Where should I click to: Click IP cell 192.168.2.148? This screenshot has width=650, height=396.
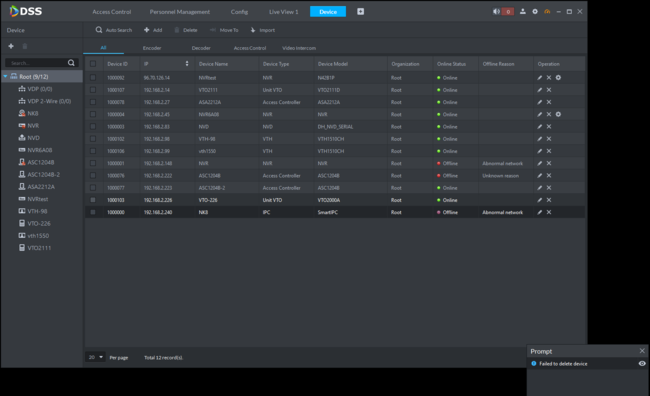tap(158, 163)
